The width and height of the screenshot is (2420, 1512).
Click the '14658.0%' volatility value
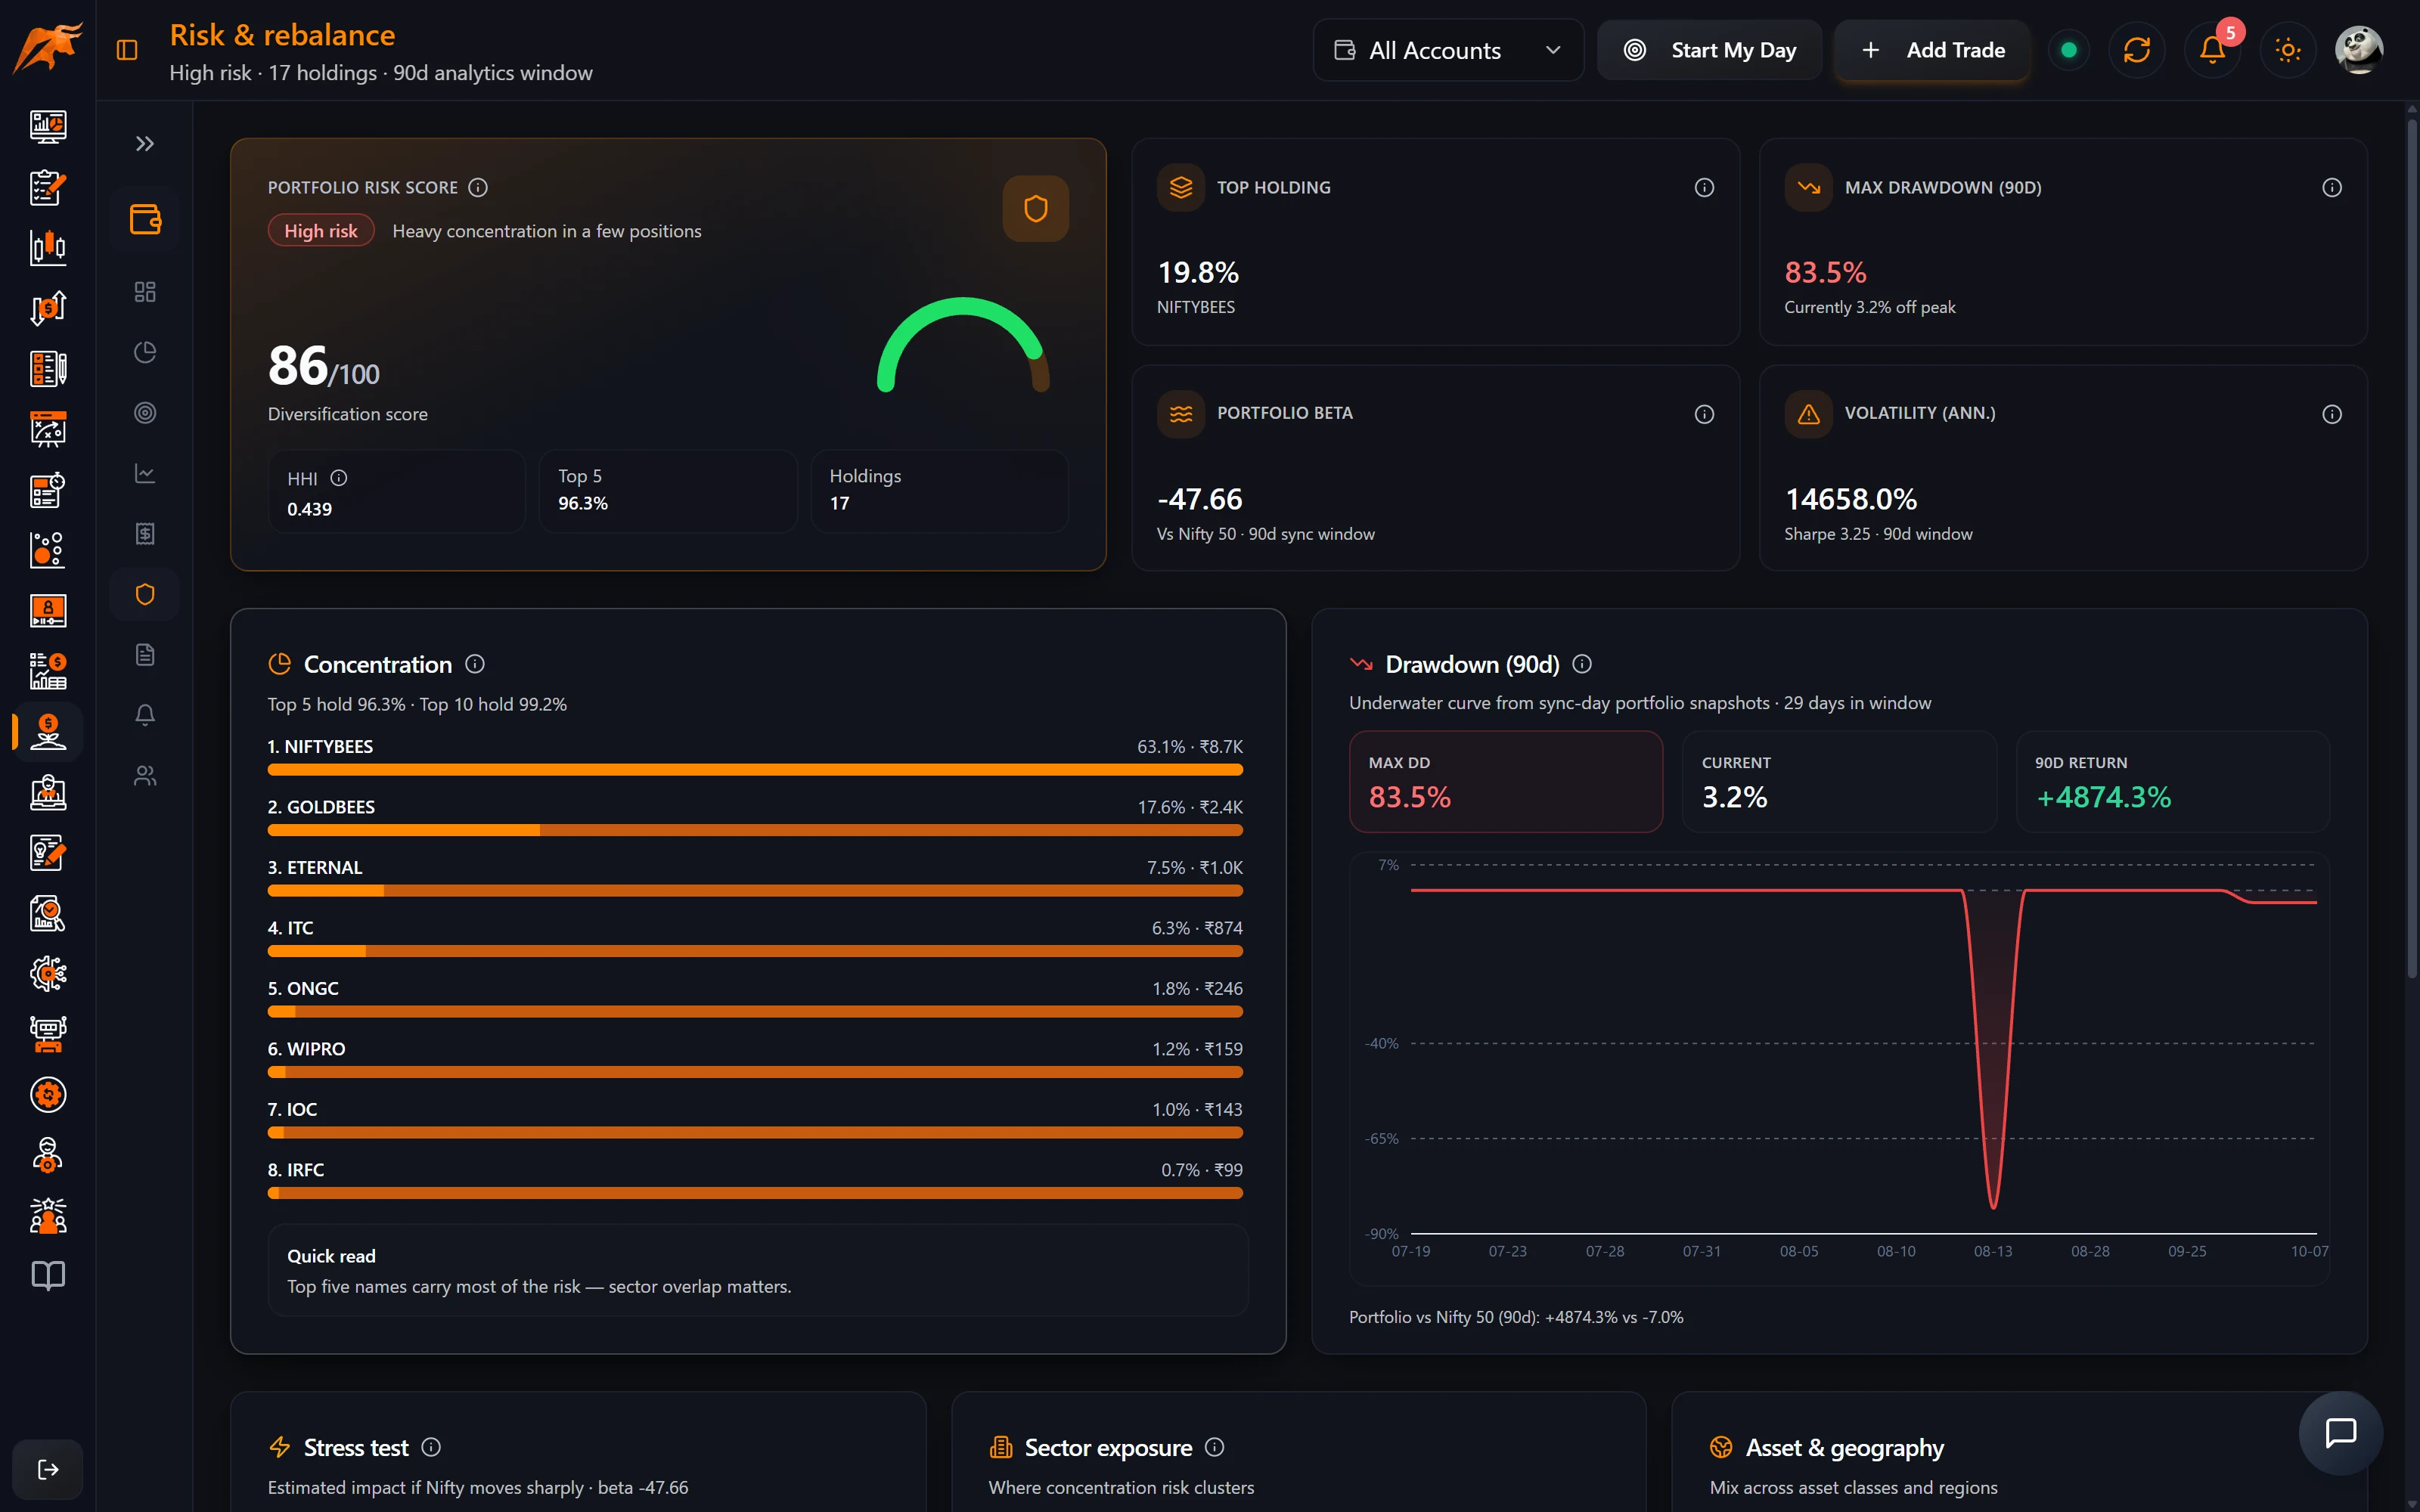[1850, 499]
